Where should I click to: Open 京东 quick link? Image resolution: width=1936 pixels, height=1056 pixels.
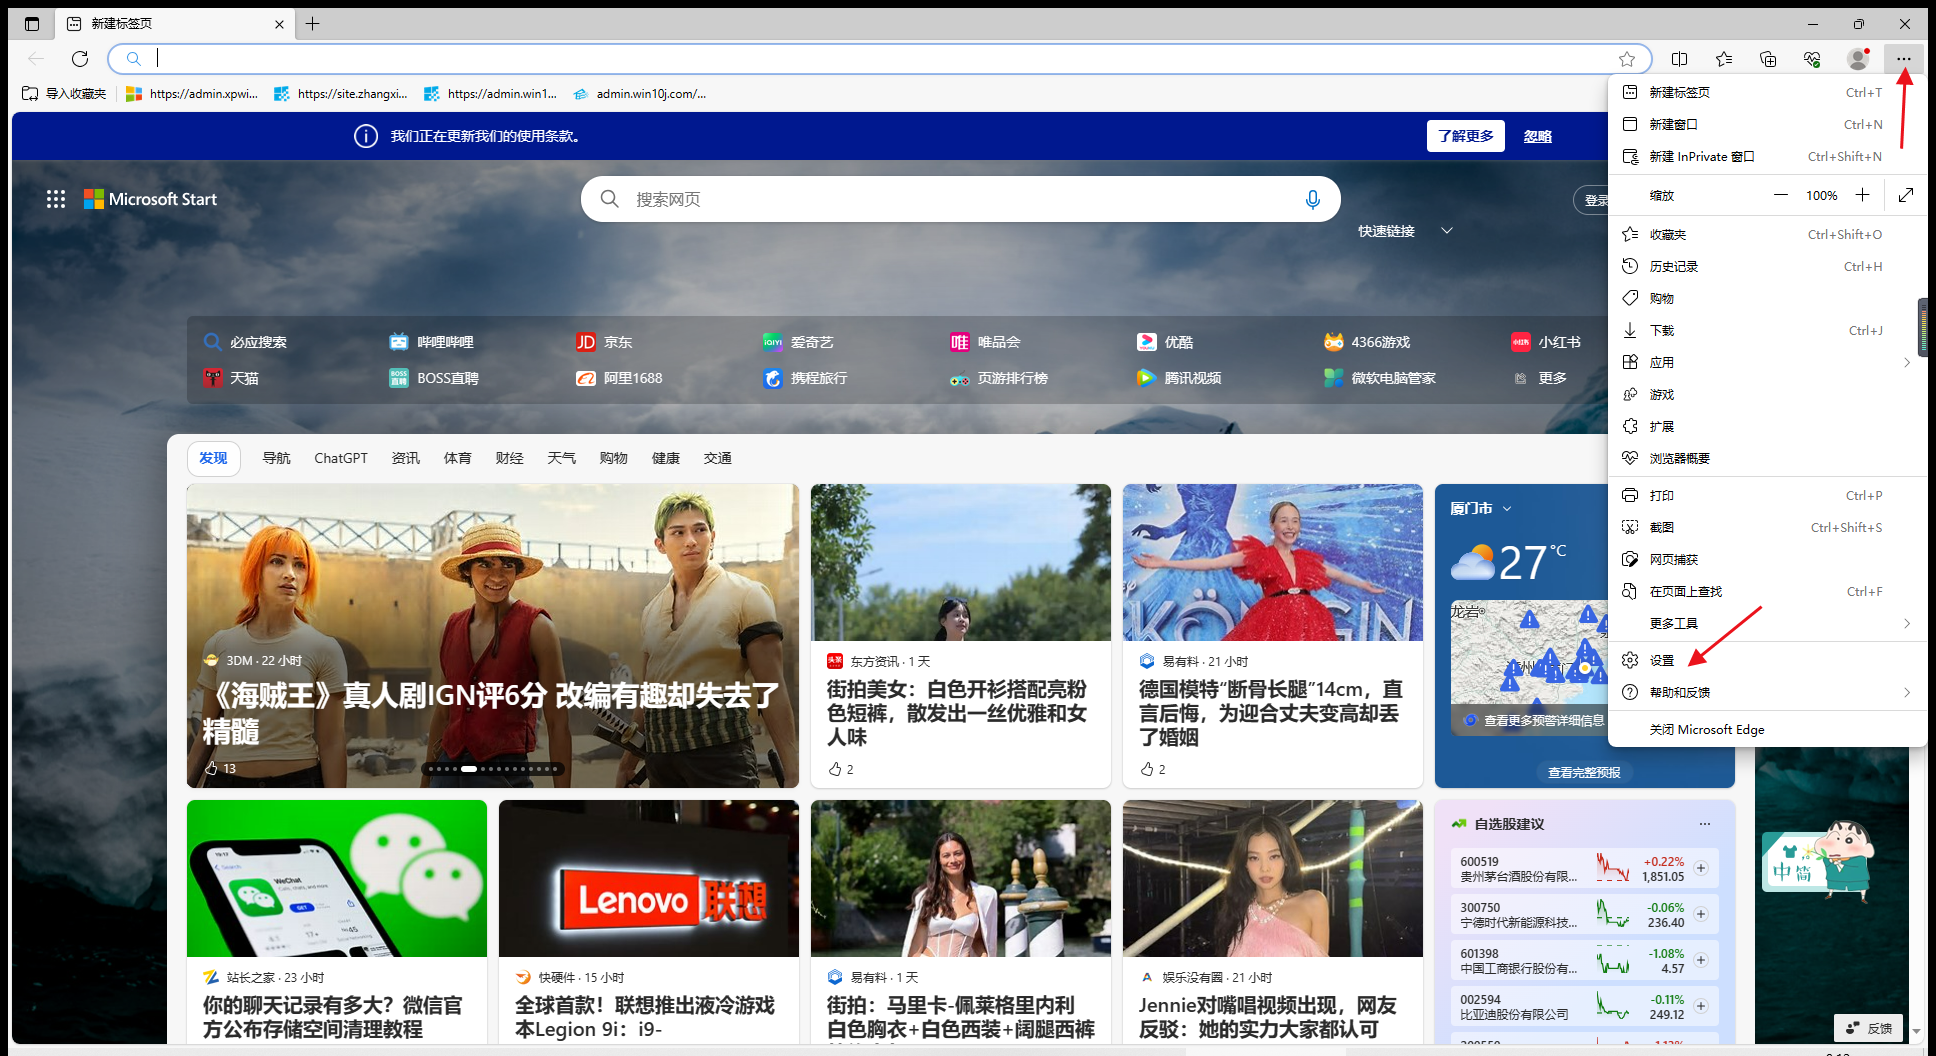point(604,342)
